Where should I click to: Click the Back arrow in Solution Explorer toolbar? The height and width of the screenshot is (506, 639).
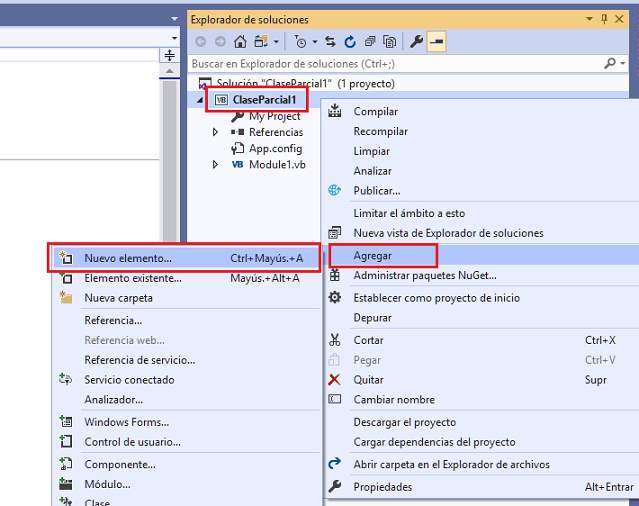tap(201, 42)
